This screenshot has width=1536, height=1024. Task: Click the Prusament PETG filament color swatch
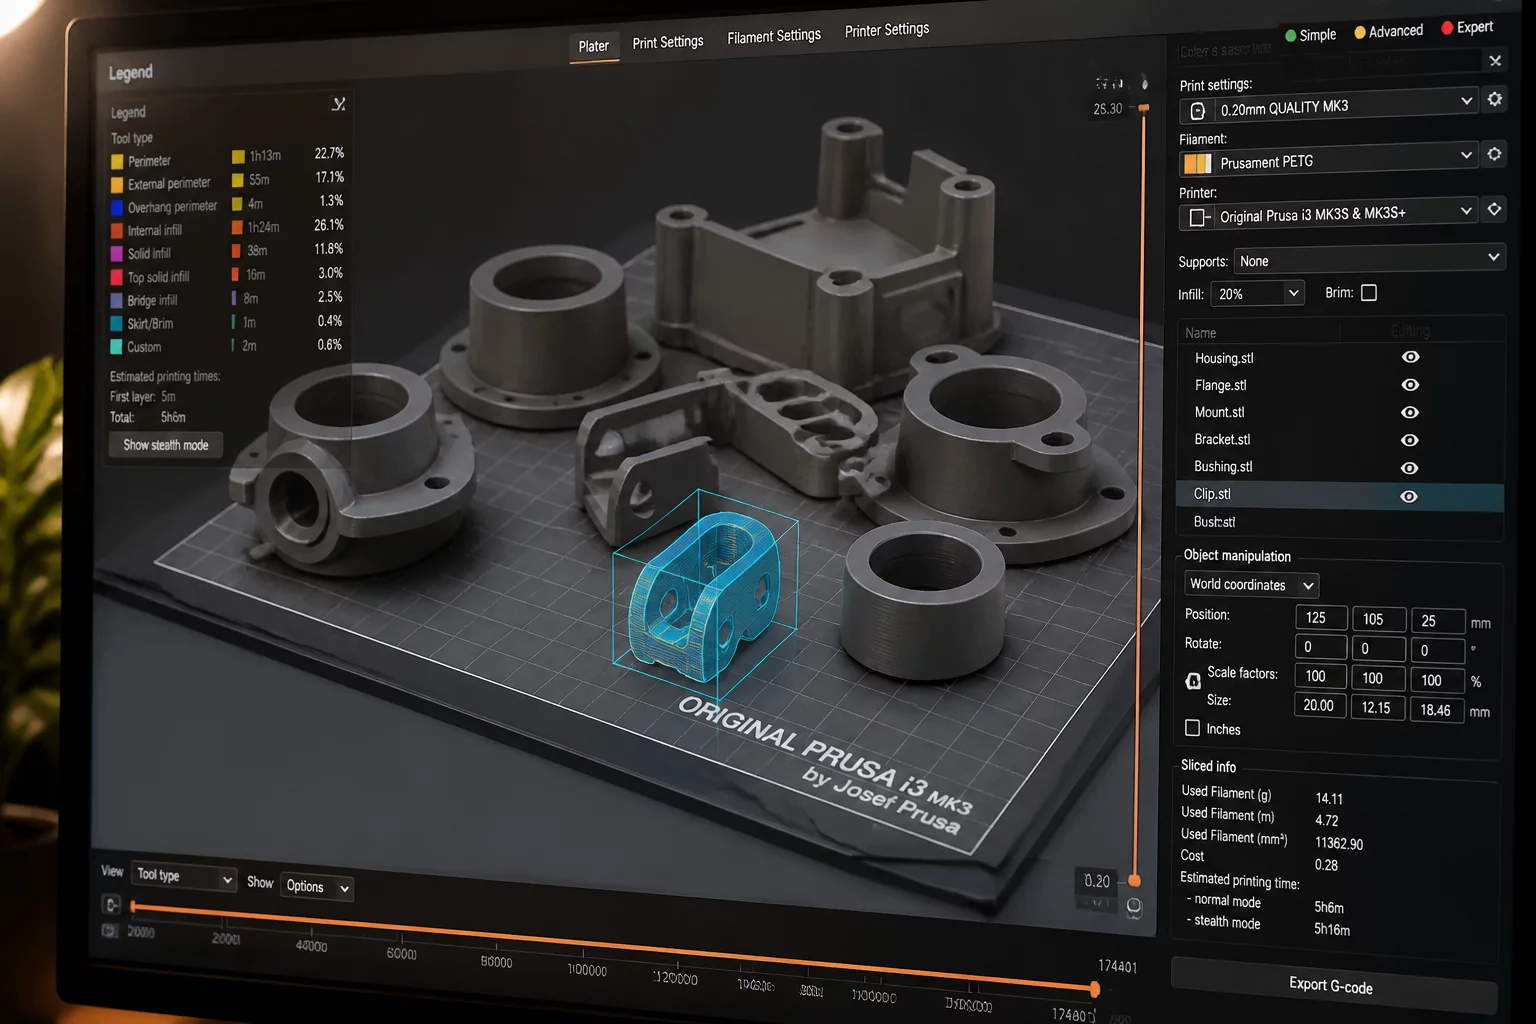(1197, 164)
